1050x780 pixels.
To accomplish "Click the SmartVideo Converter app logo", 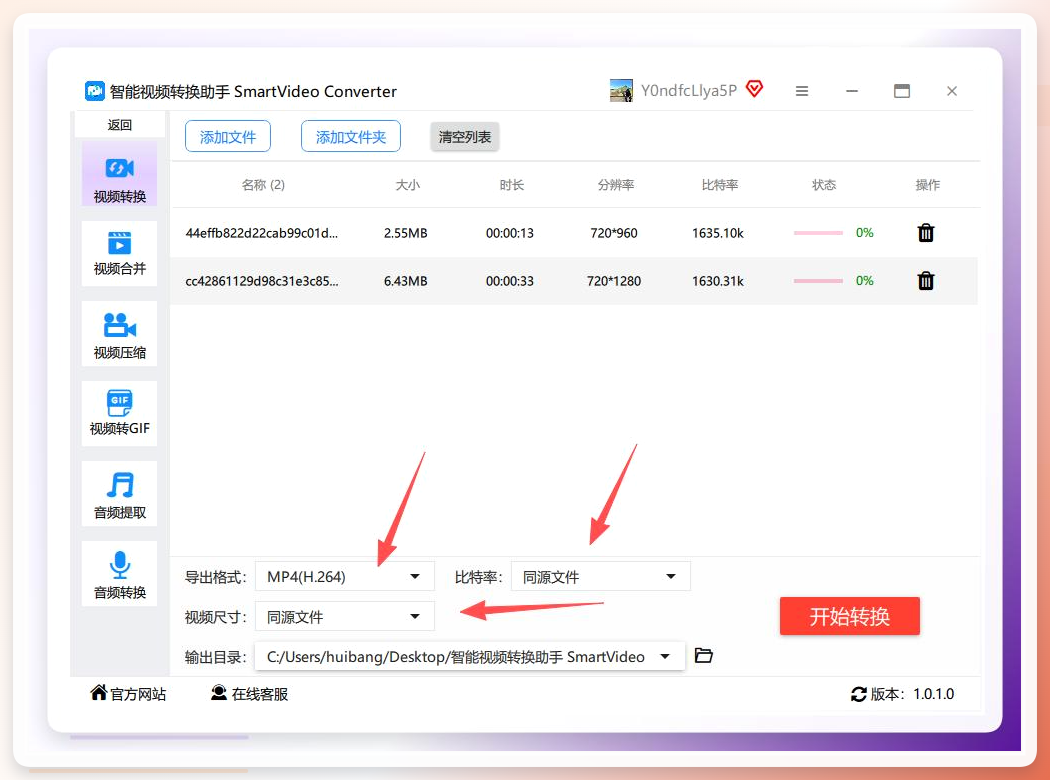I will (94, 90).
